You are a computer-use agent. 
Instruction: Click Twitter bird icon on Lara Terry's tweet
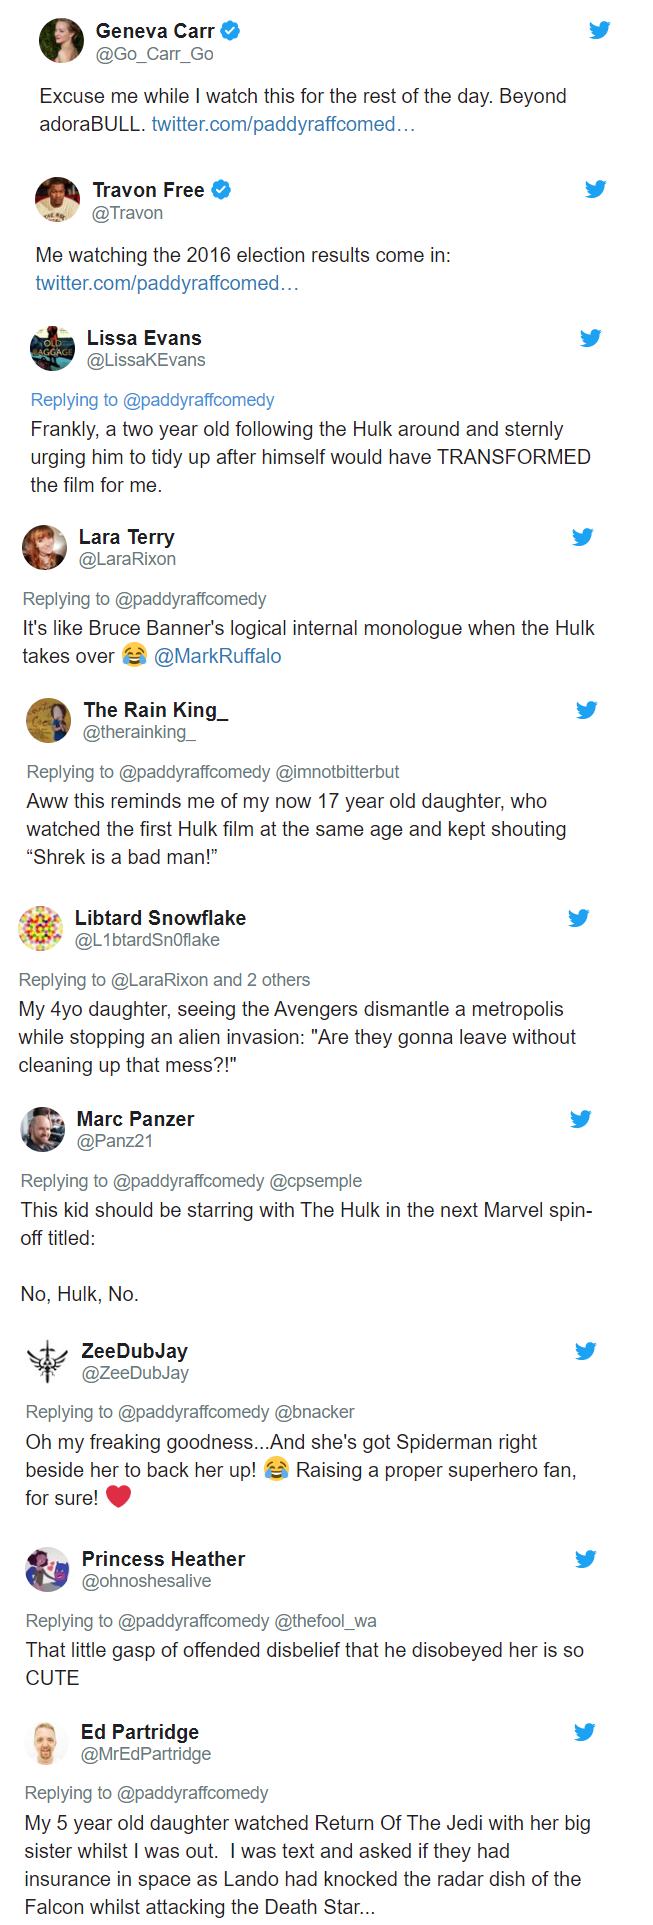point(582,536)
